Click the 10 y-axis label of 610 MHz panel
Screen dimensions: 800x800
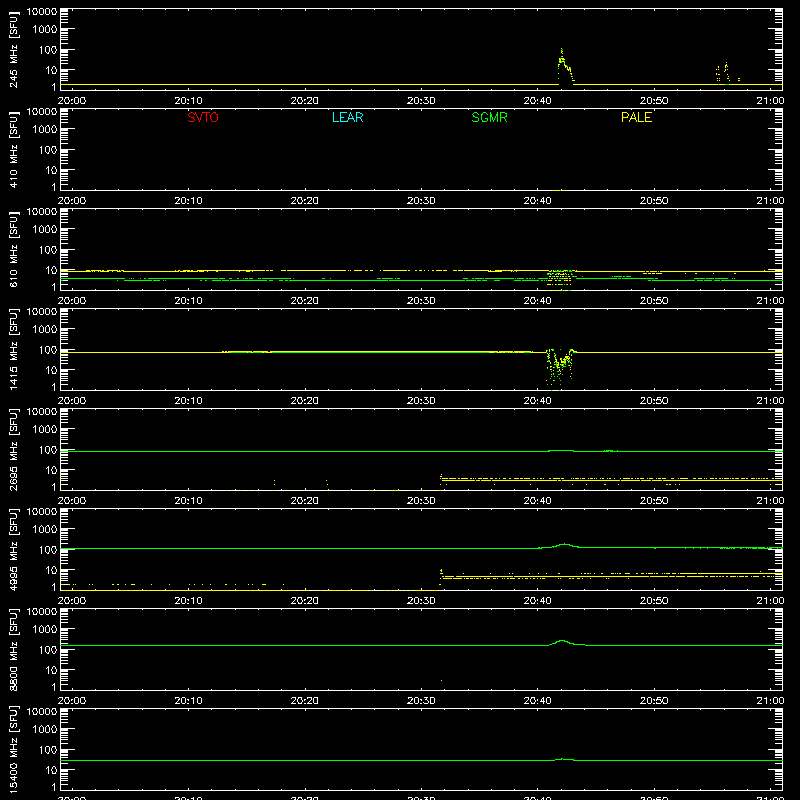click(x=52, y=270)
